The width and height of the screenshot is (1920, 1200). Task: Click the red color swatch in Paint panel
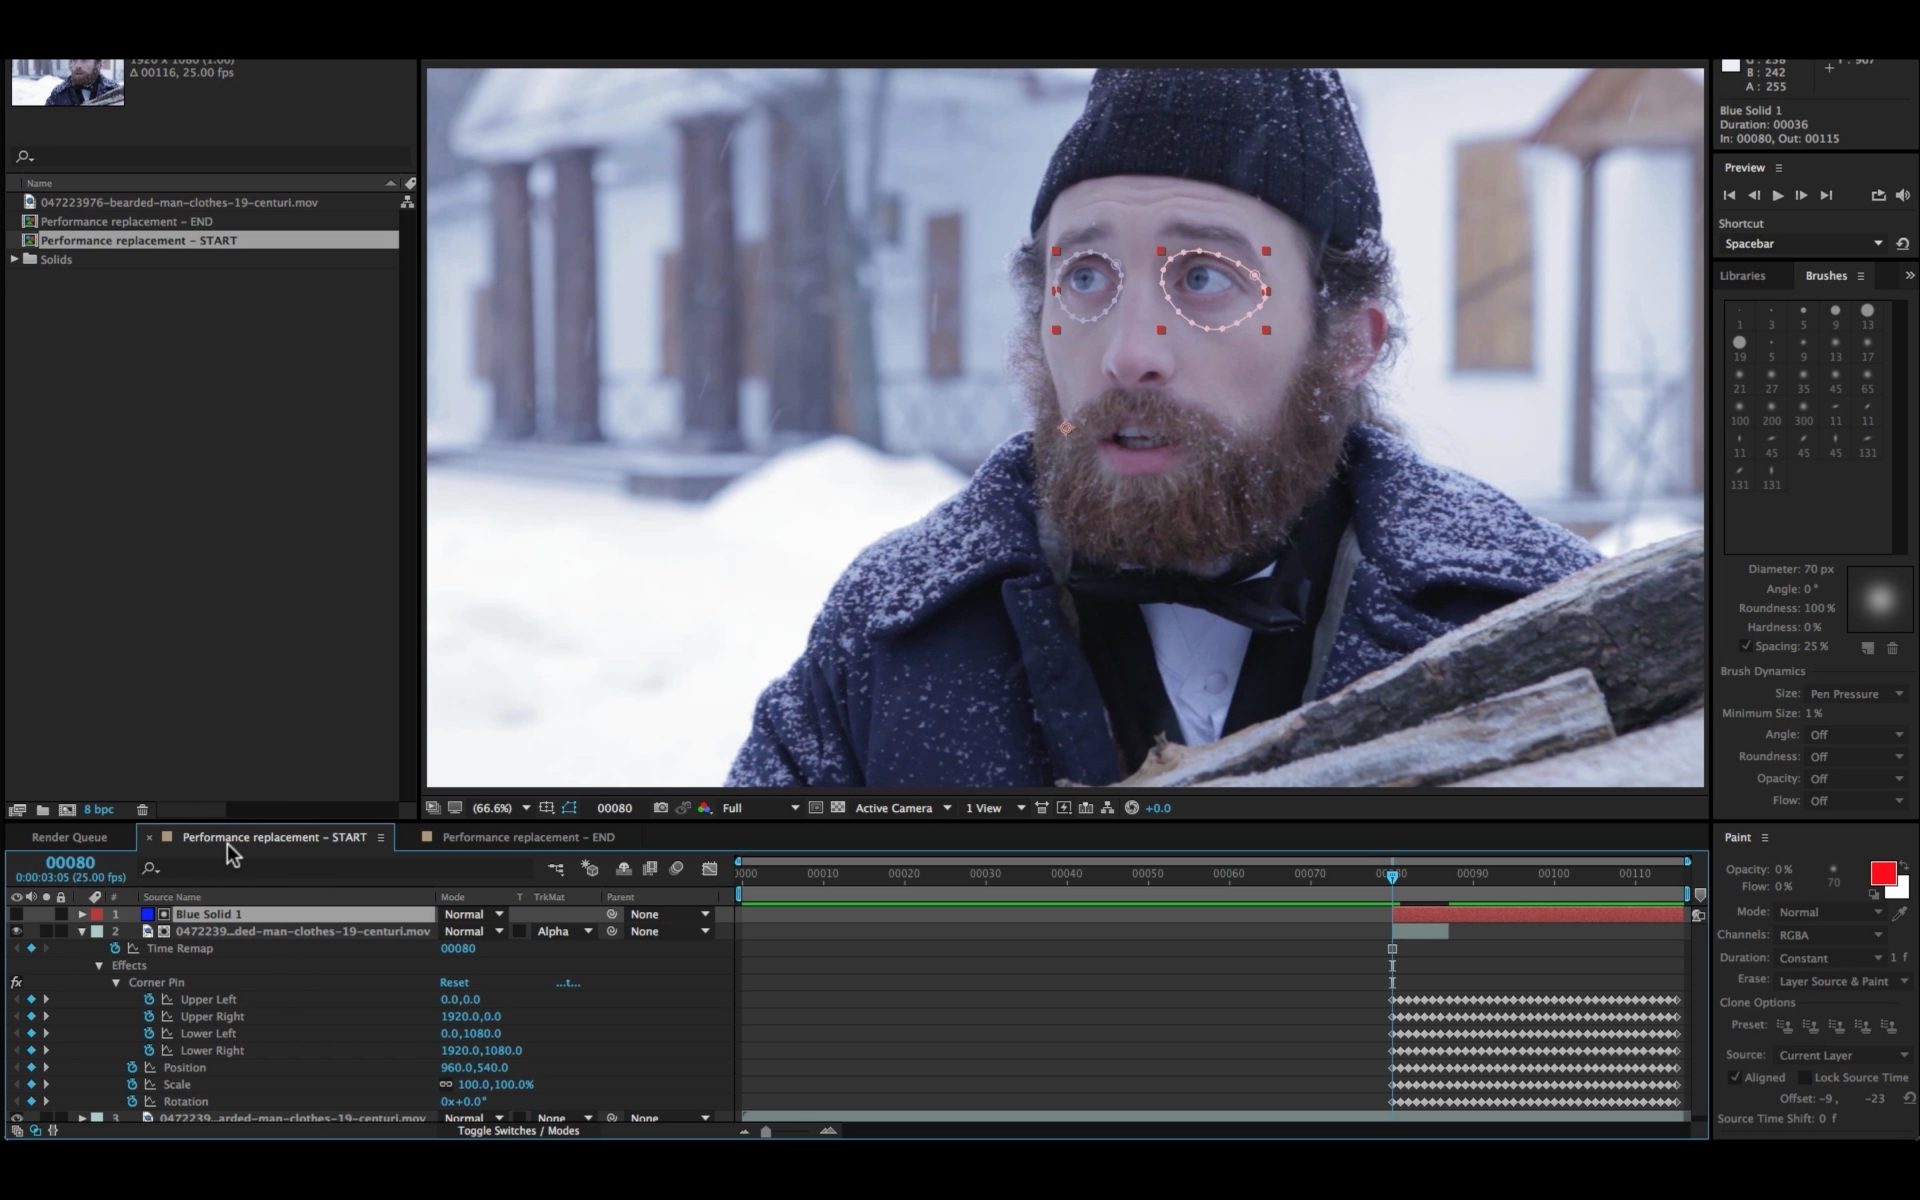click(1881, 874)
